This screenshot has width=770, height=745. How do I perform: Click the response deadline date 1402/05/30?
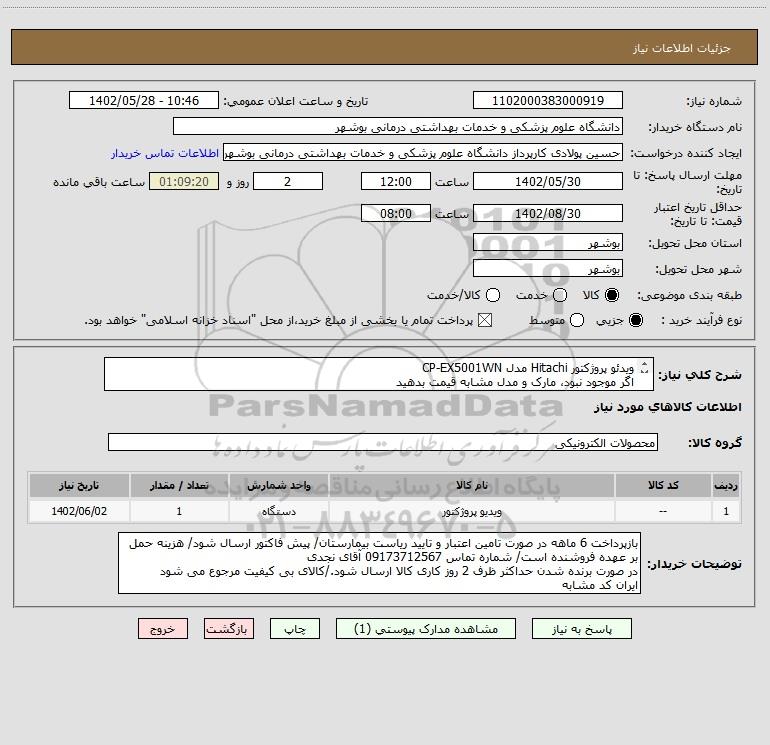tap(548, 181)
